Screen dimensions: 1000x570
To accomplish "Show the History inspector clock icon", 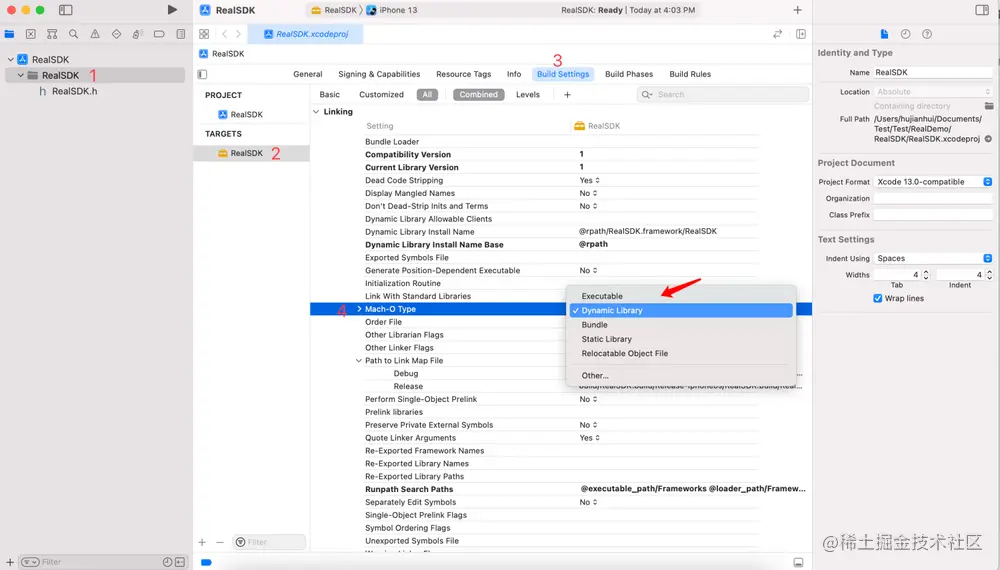I will [906, 34].
